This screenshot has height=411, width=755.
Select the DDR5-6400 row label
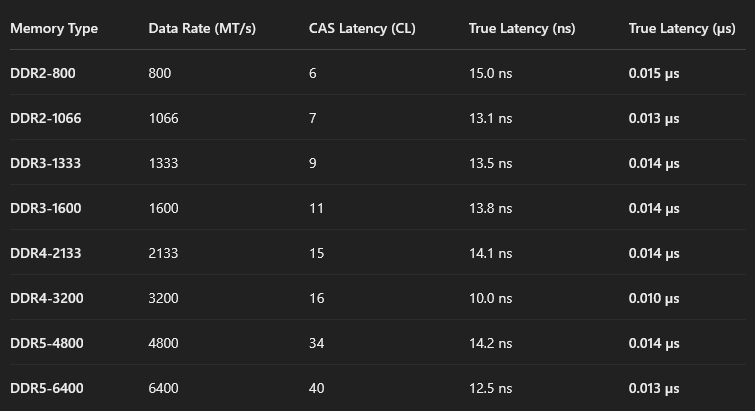[47, 388]
